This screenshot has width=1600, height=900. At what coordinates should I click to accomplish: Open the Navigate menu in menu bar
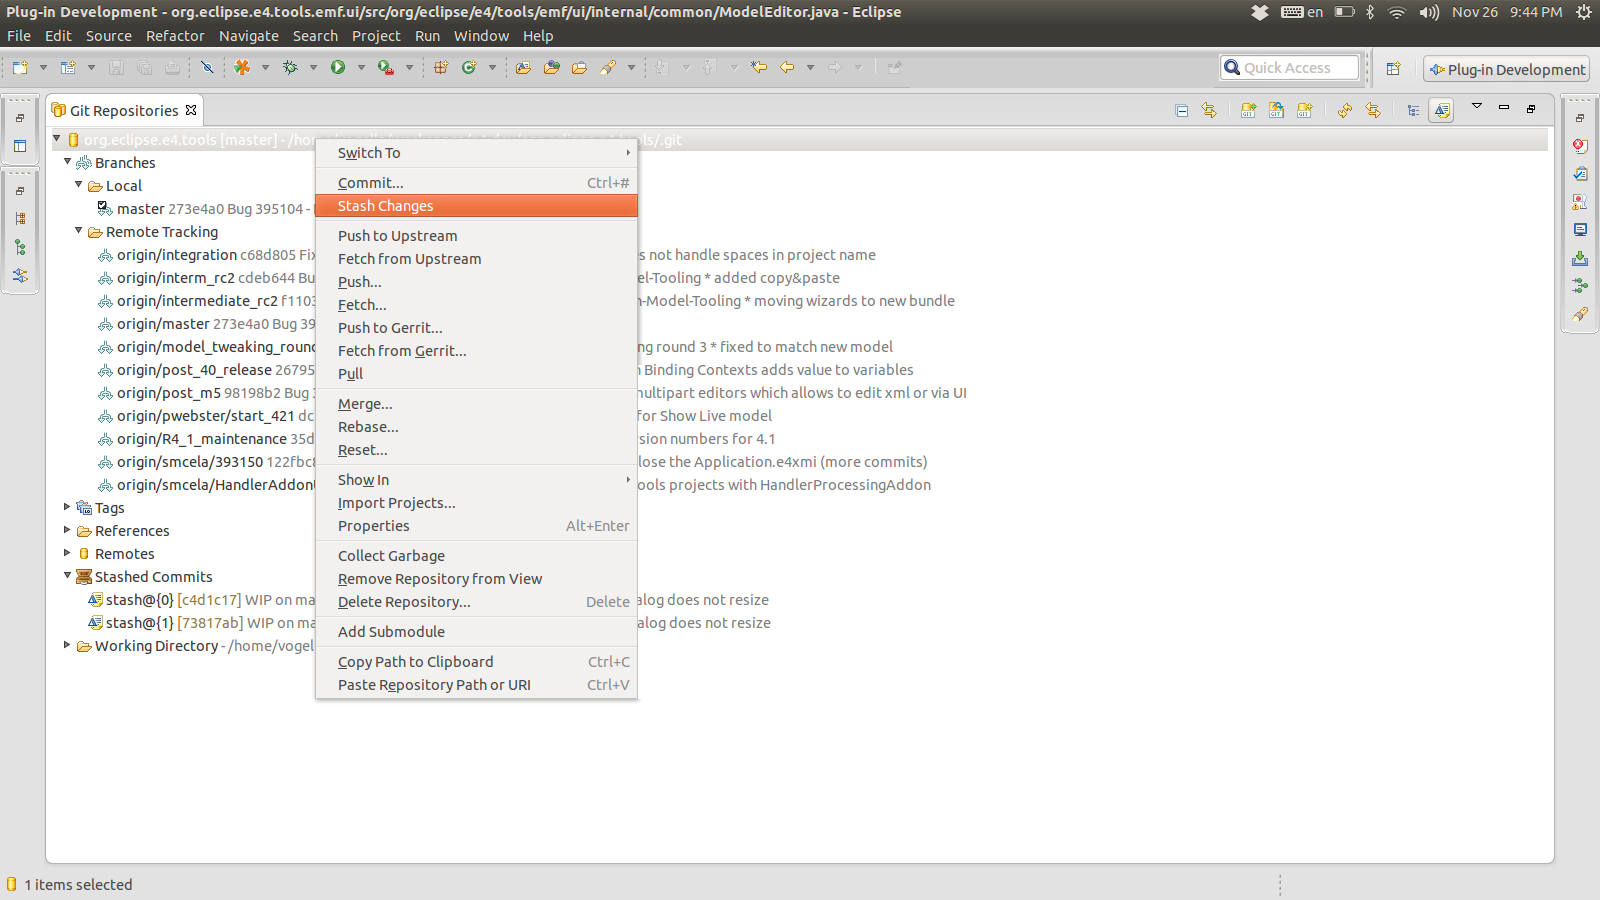[249, 36]
